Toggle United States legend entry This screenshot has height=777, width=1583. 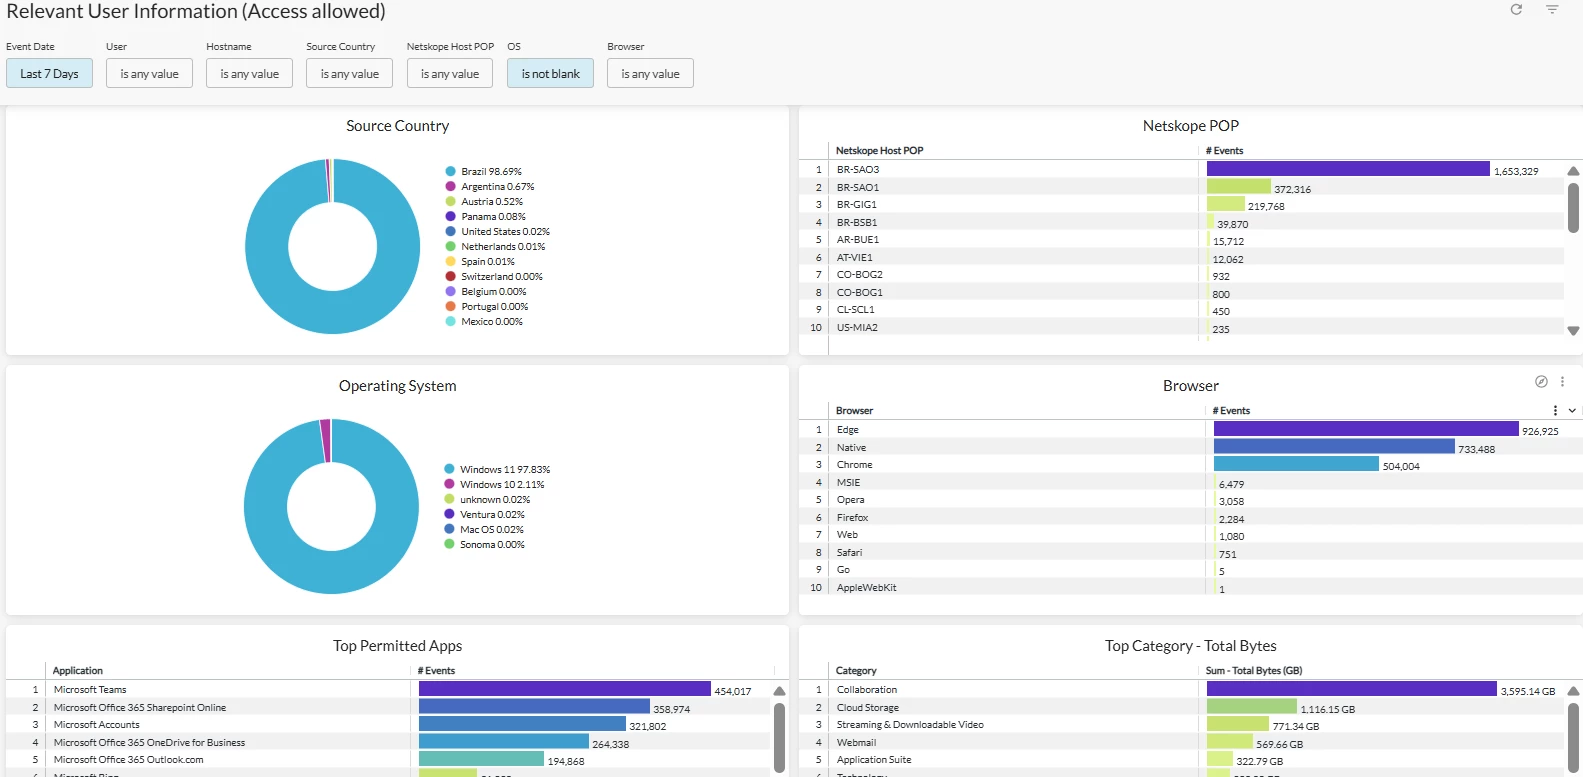[498, 231]
